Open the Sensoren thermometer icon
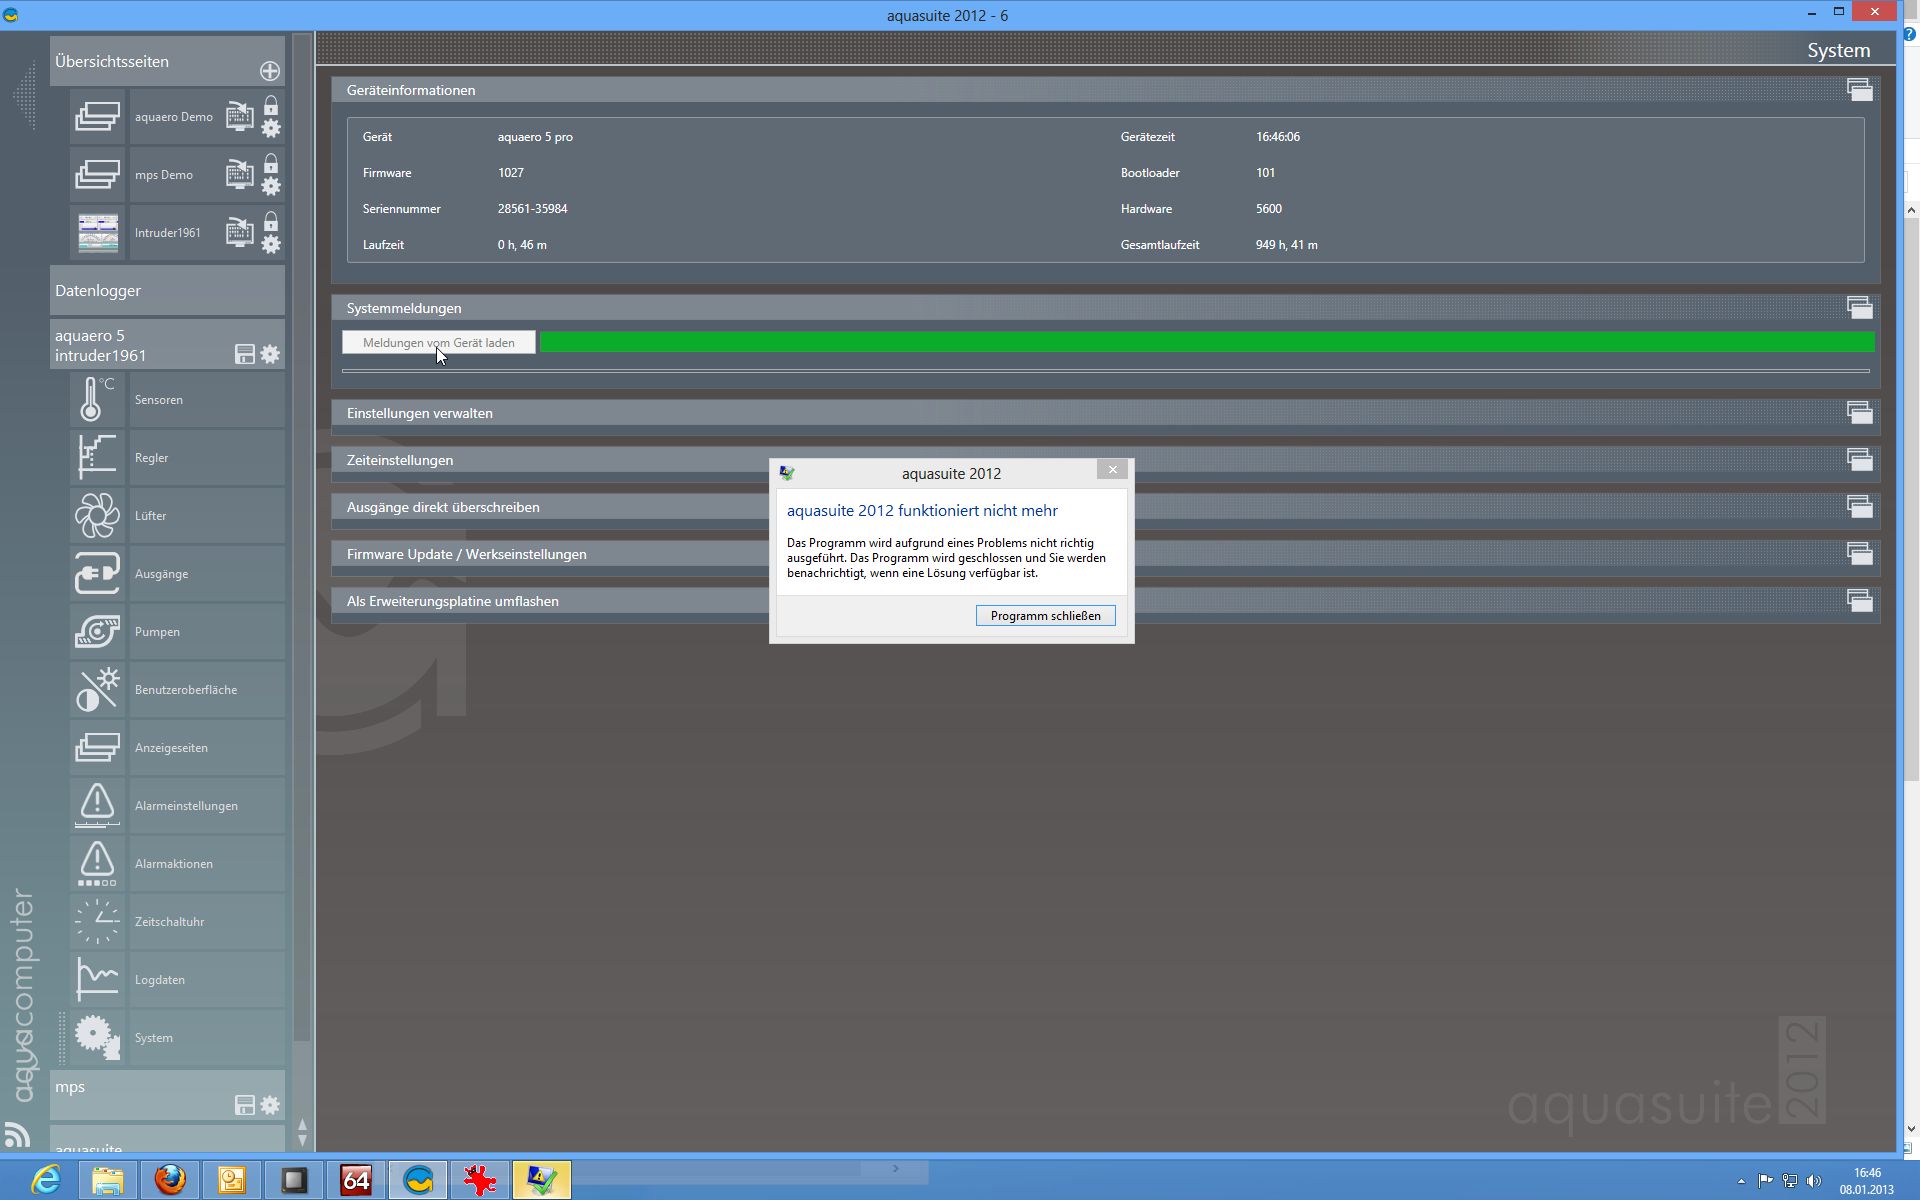This screenshot has height=1200, width=1920. tap(97, 400)
